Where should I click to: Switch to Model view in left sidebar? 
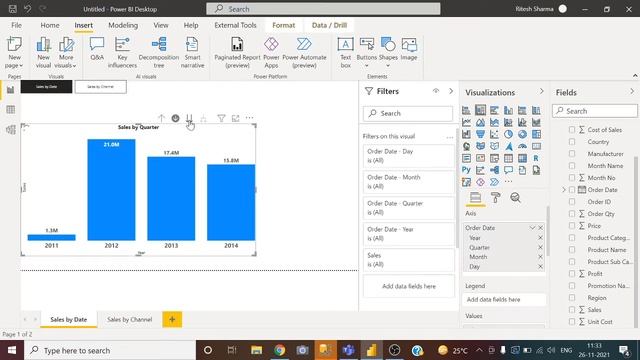(x=11, y=129)
